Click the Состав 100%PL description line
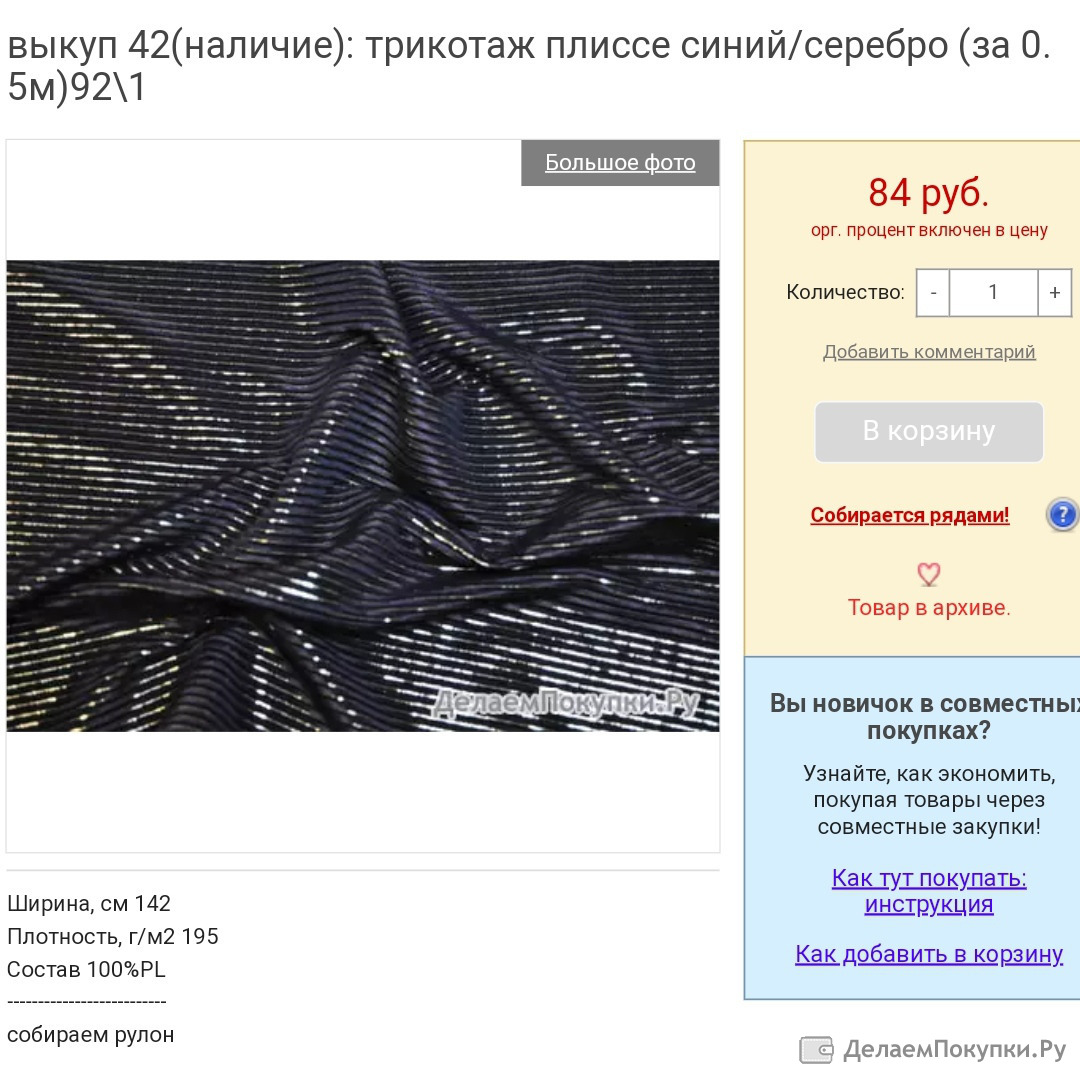The width and height of the screenshot is (1080, 1079). pos(86,970)
